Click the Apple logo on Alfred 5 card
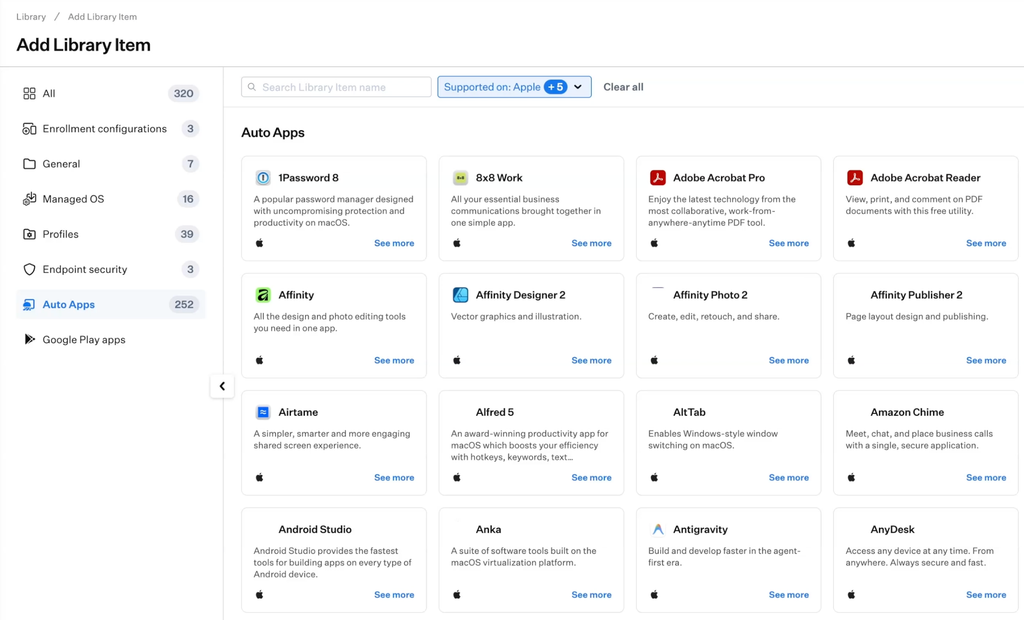This screenshot has width=1024, height=620. [x=457, y=478]
